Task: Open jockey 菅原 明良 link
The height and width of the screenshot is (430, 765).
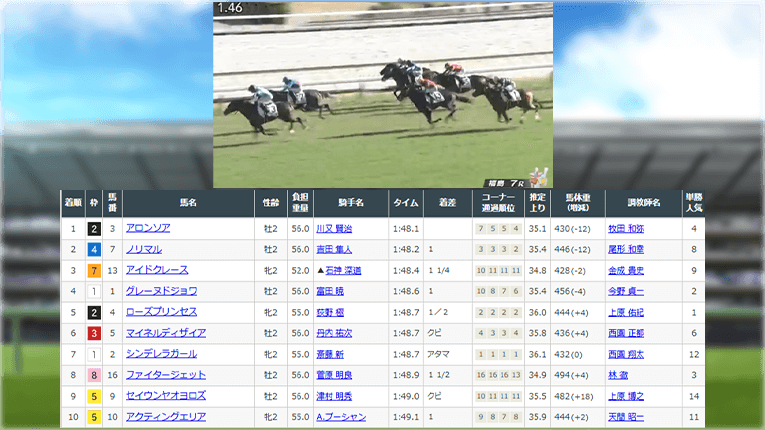Action: [334, 375]
